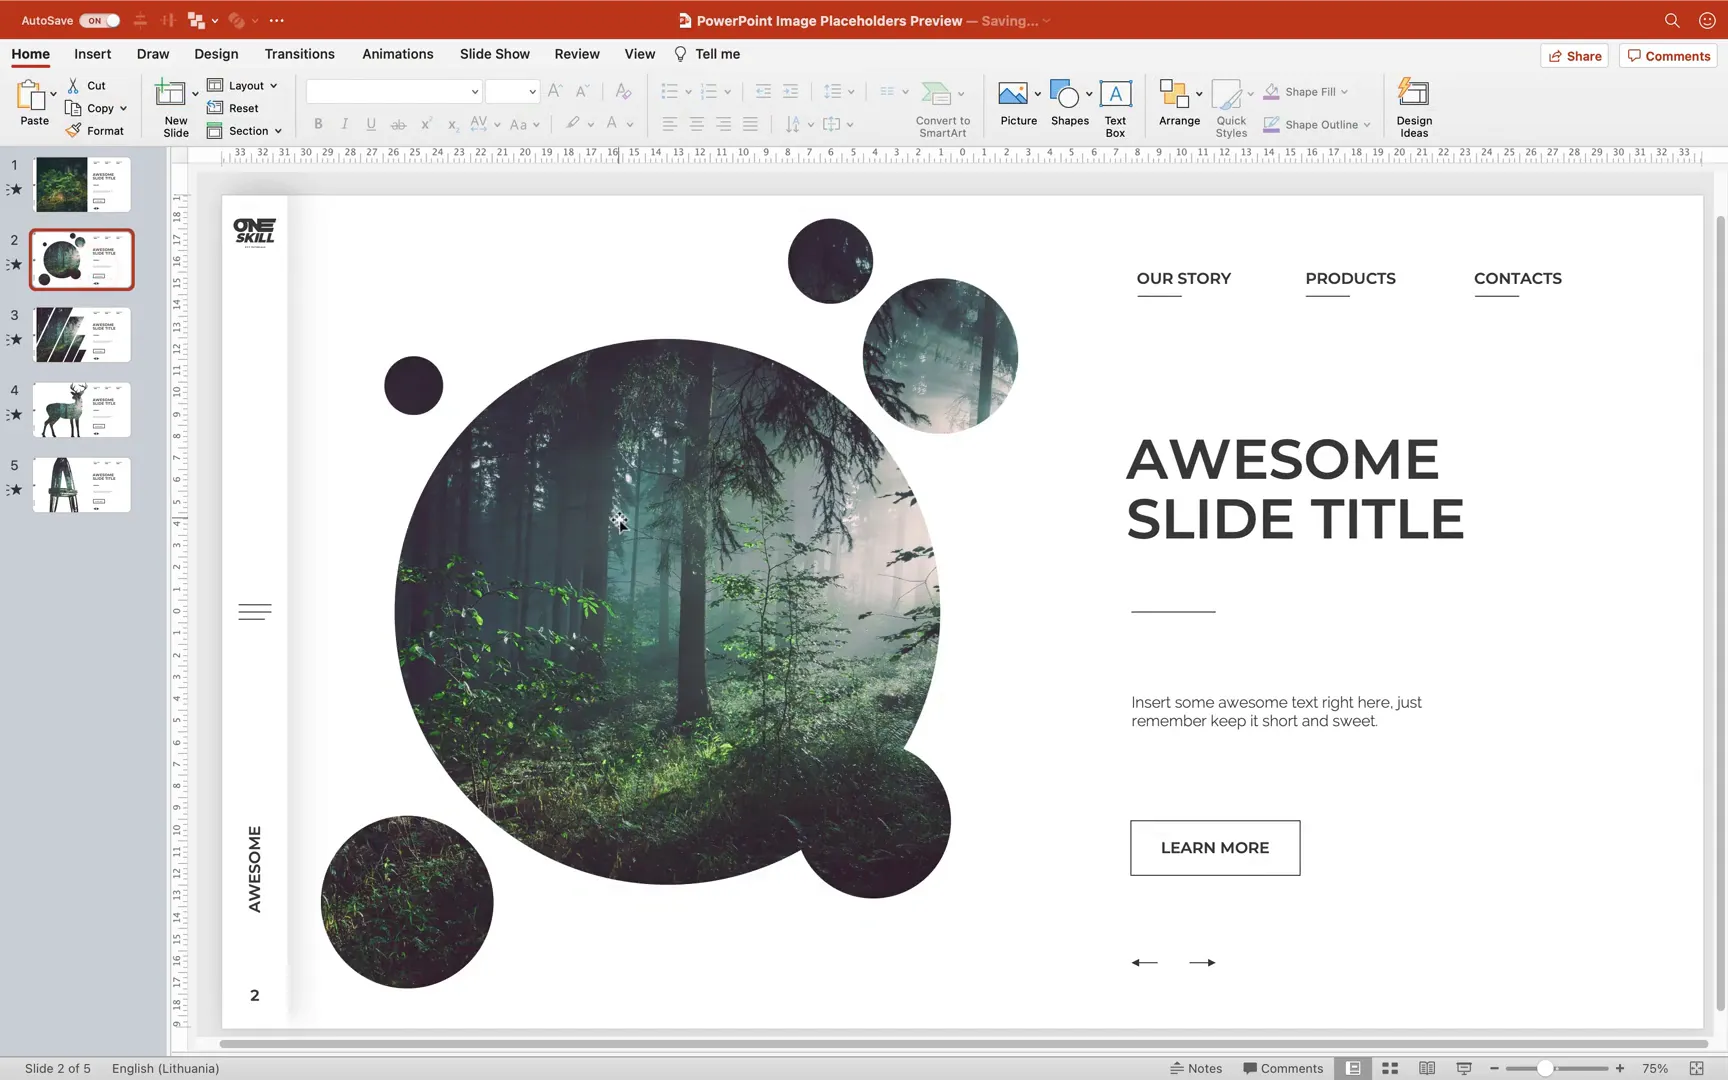Image resolution: width=1728 pixels, height=1080 pixels.
Task: Open Design Ideas pane
Action: pyautogui.click(x=1414, y=108)
